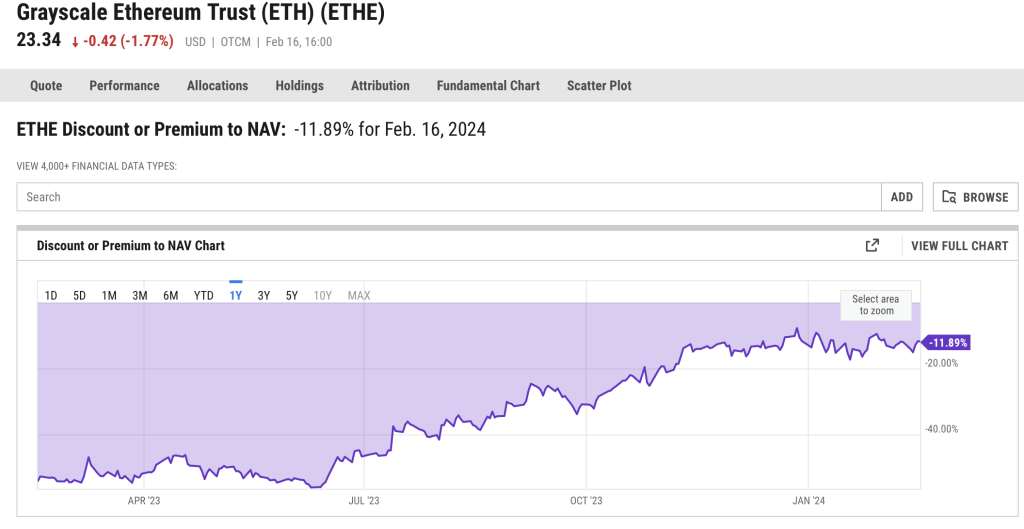Choose the 5Y chart range

292,295
